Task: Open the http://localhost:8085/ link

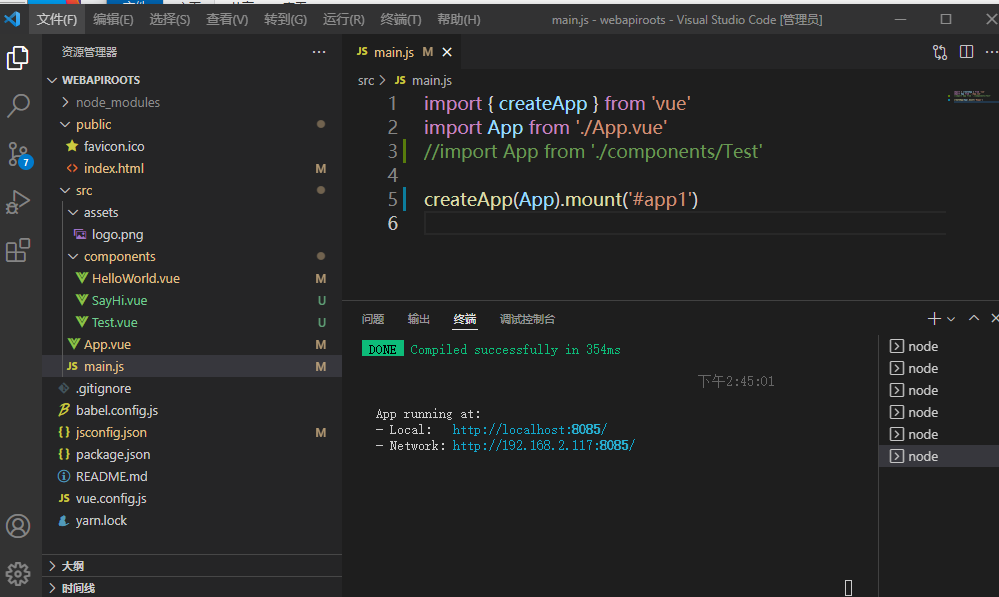Action: point(529,429)
